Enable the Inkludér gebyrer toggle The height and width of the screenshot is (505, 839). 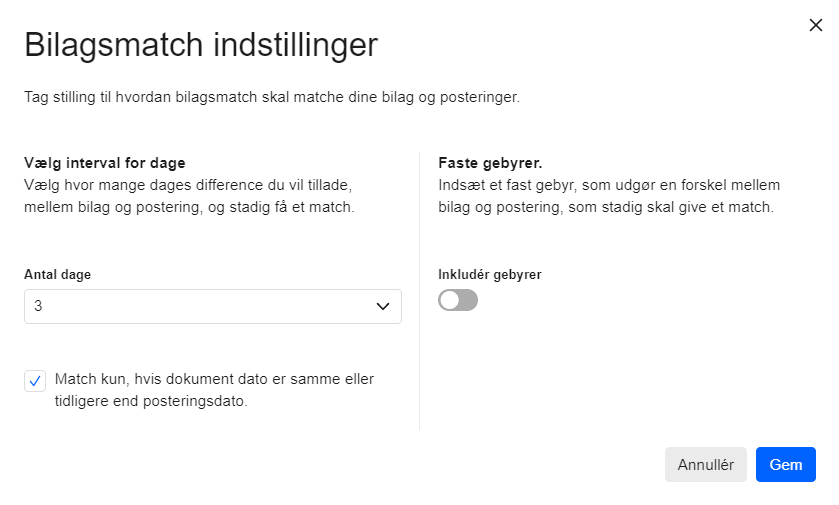[458, 300]
